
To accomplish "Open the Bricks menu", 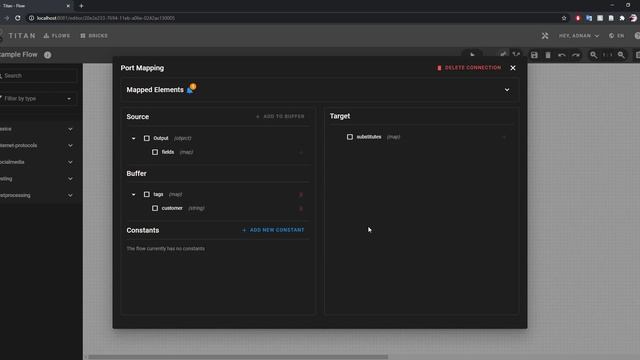I will tap(94, 36).
